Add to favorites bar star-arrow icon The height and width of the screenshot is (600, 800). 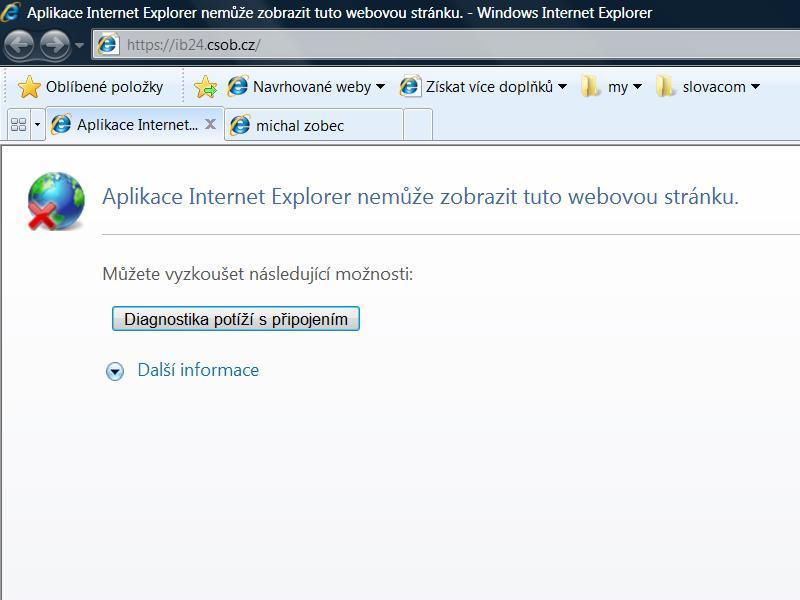coord(206,87)
